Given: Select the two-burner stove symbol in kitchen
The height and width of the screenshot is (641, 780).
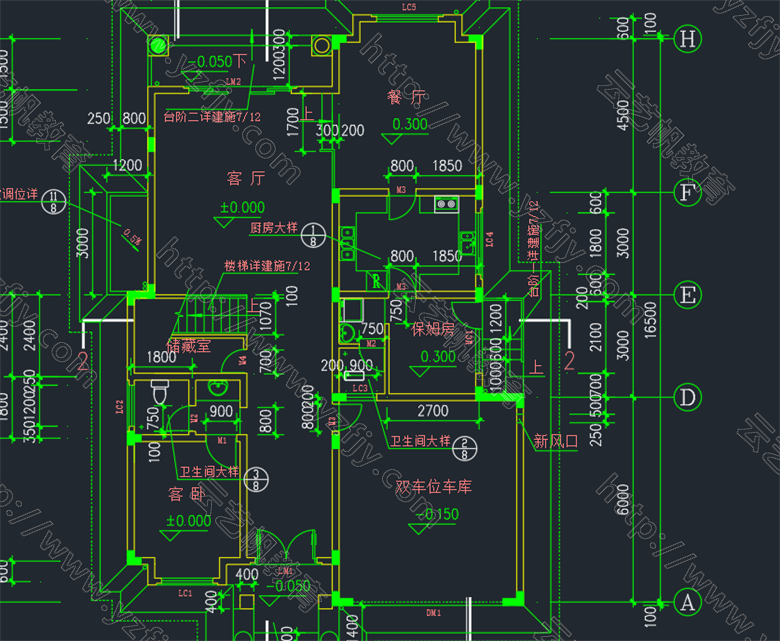Looking at the screenshot, I should point(447,204).
